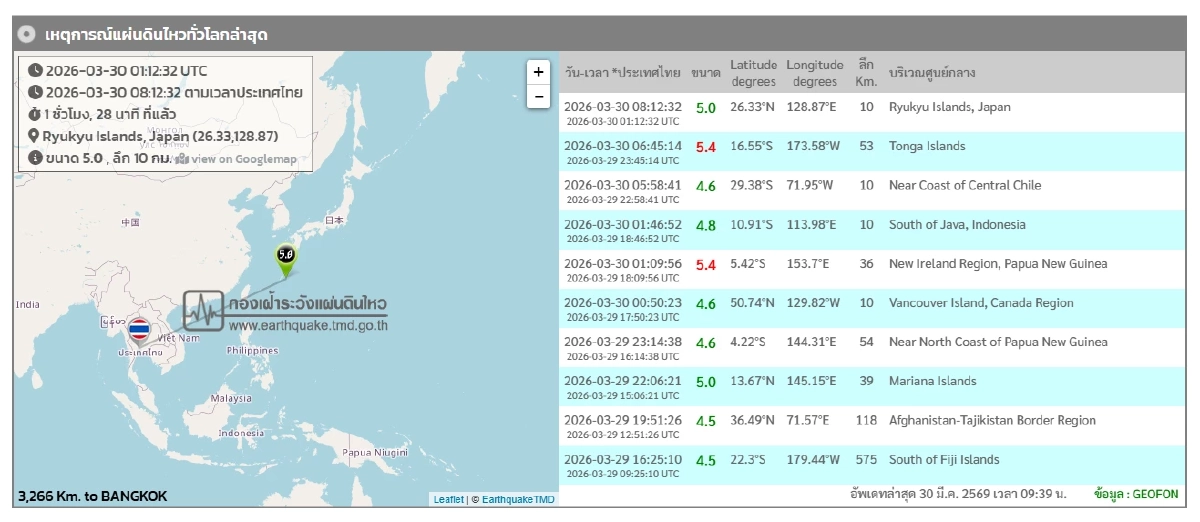Zoom out on the earthquake map
The width and height of the screenshot is (1200, 522).
[538, 96]
